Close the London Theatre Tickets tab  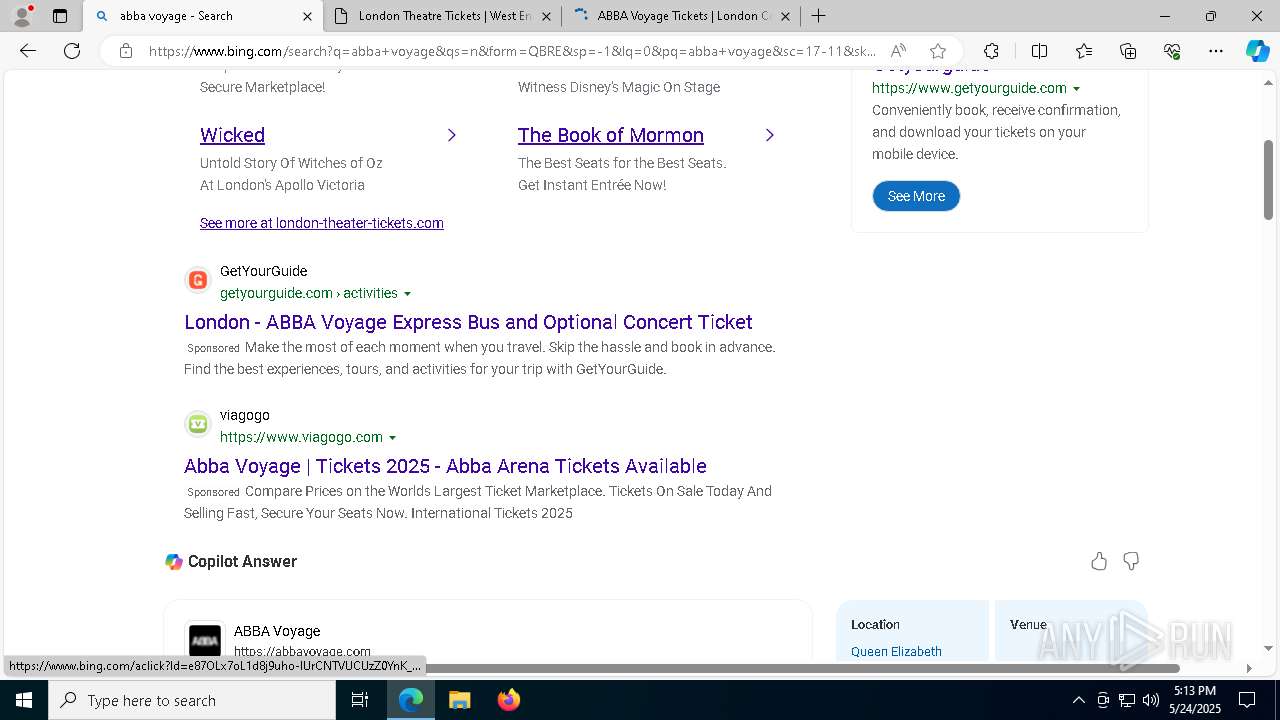(546, 16)
